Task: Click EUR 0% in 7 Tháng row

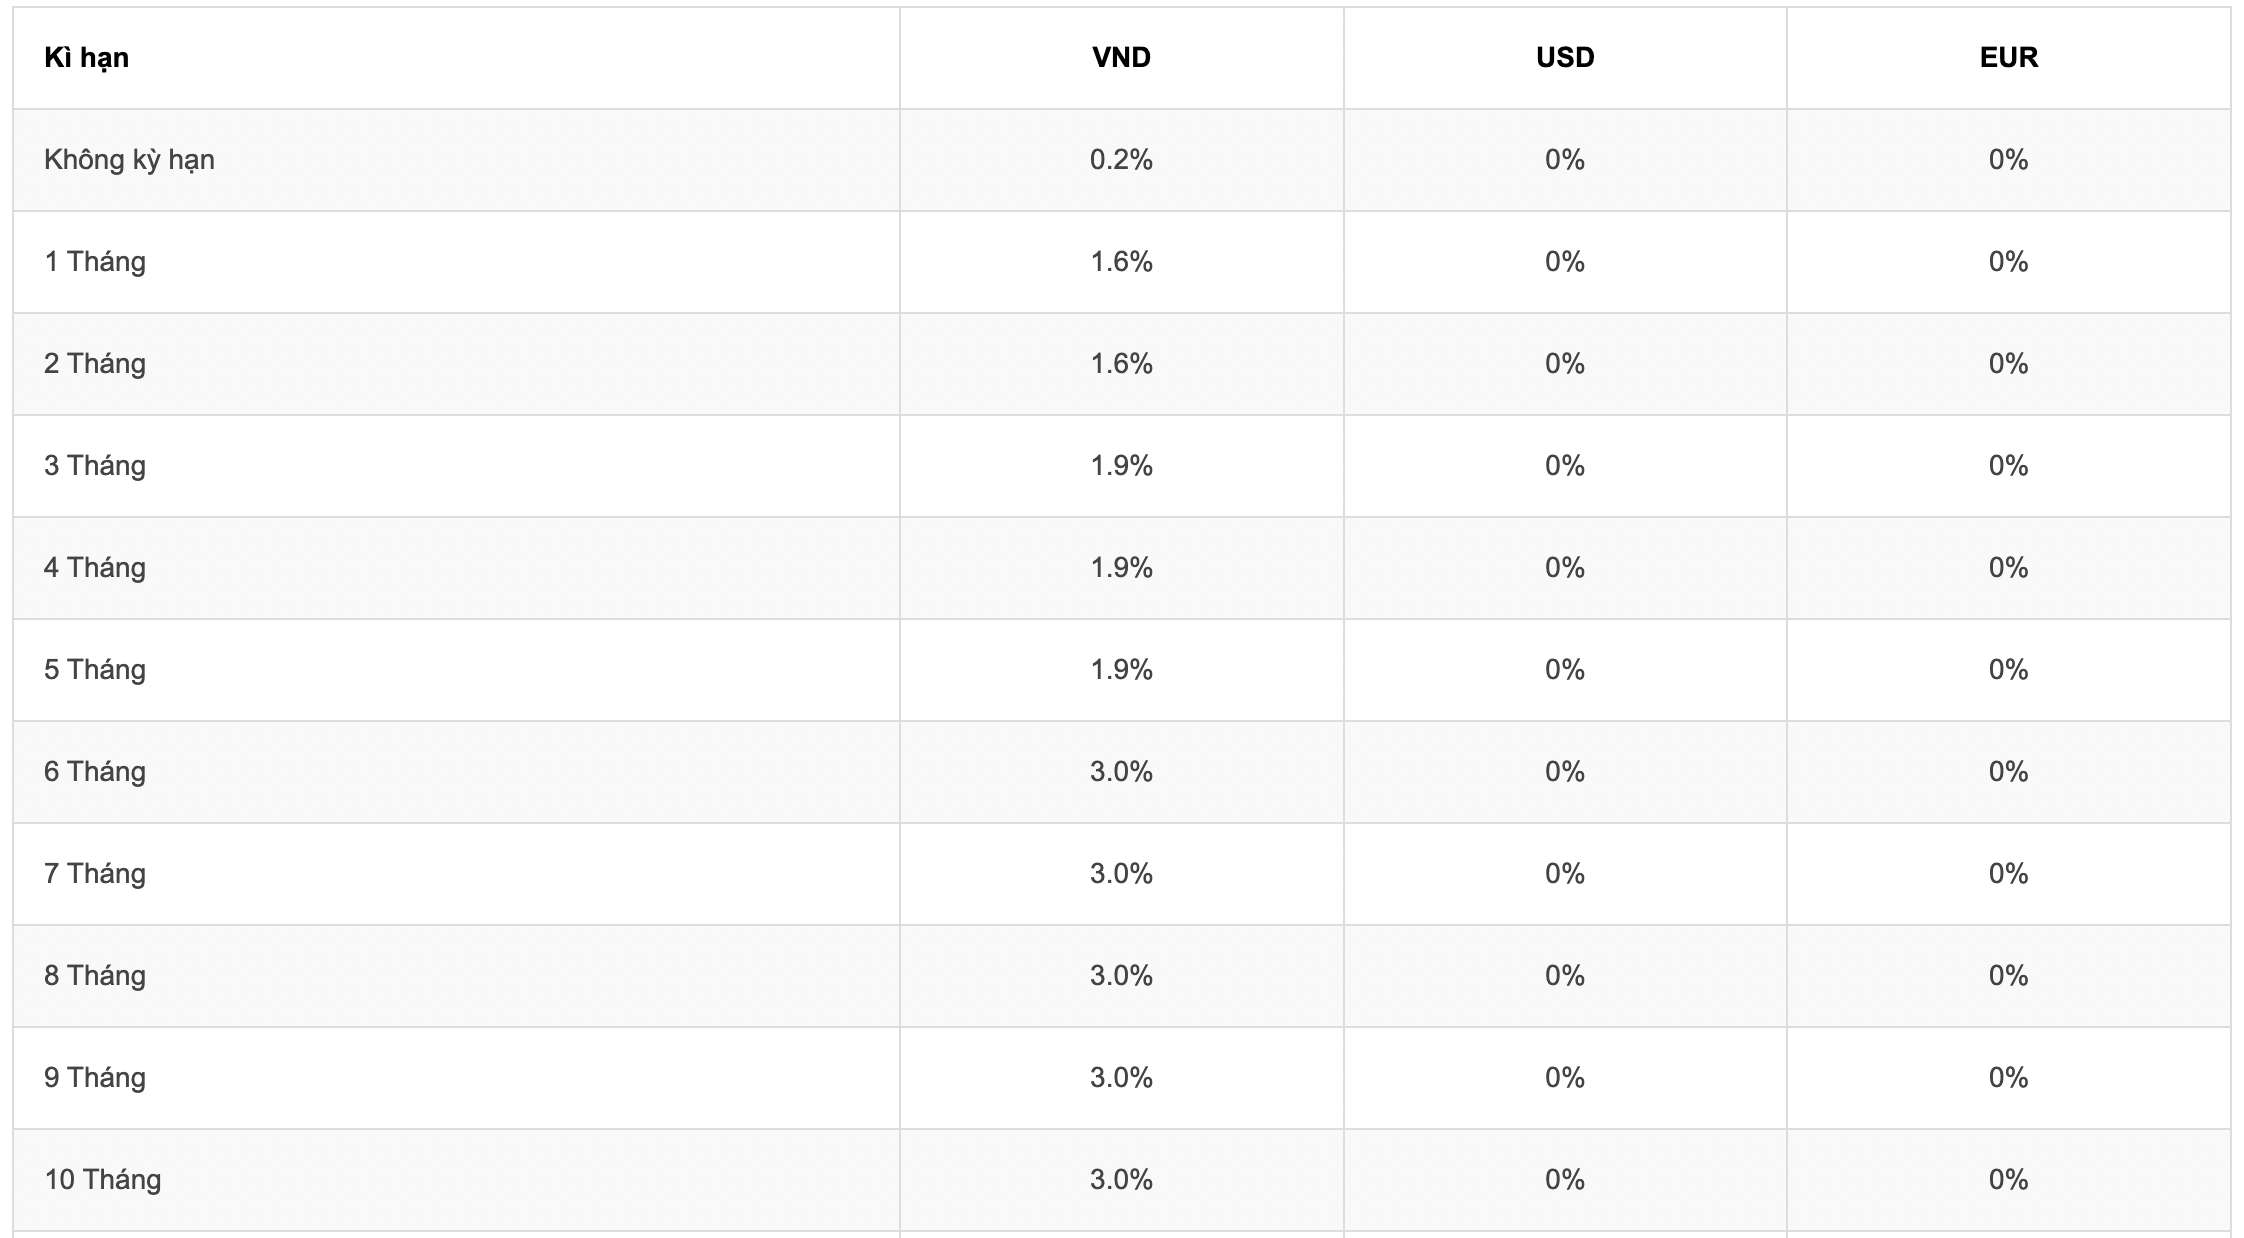Action: click(x=2008, y=874)
